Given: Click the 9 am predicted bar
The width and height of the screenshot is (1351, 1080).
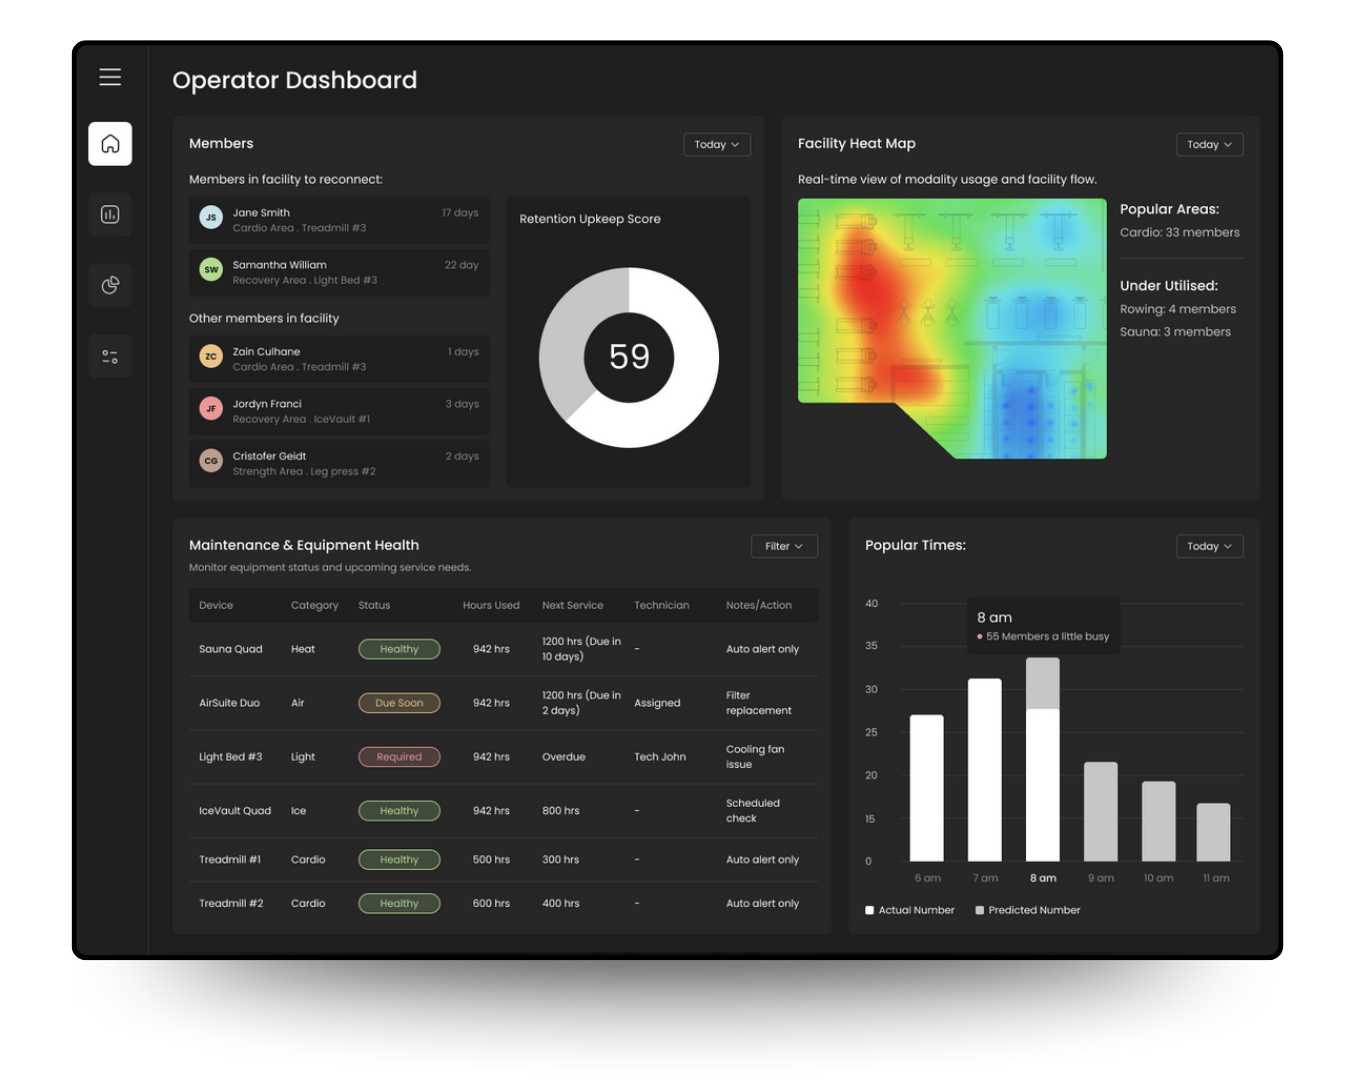Looking at the screenshot, I should (1101, 812).
